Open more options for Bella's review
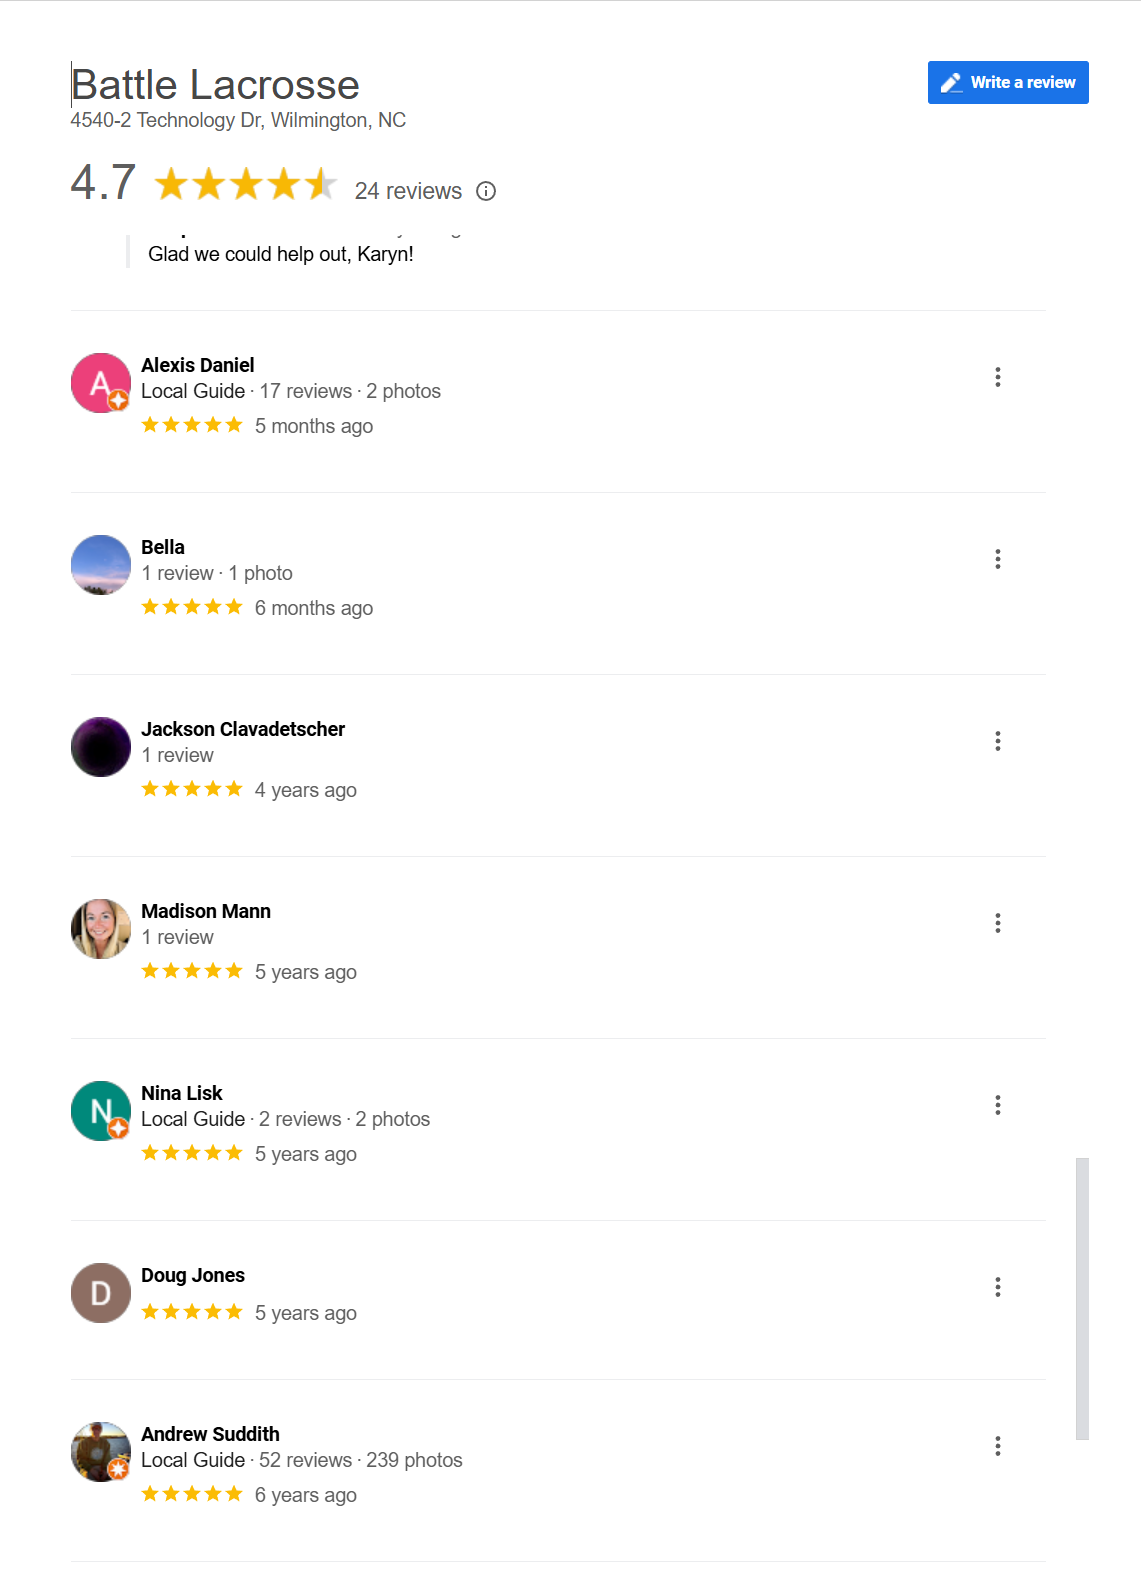 [997, 559]
